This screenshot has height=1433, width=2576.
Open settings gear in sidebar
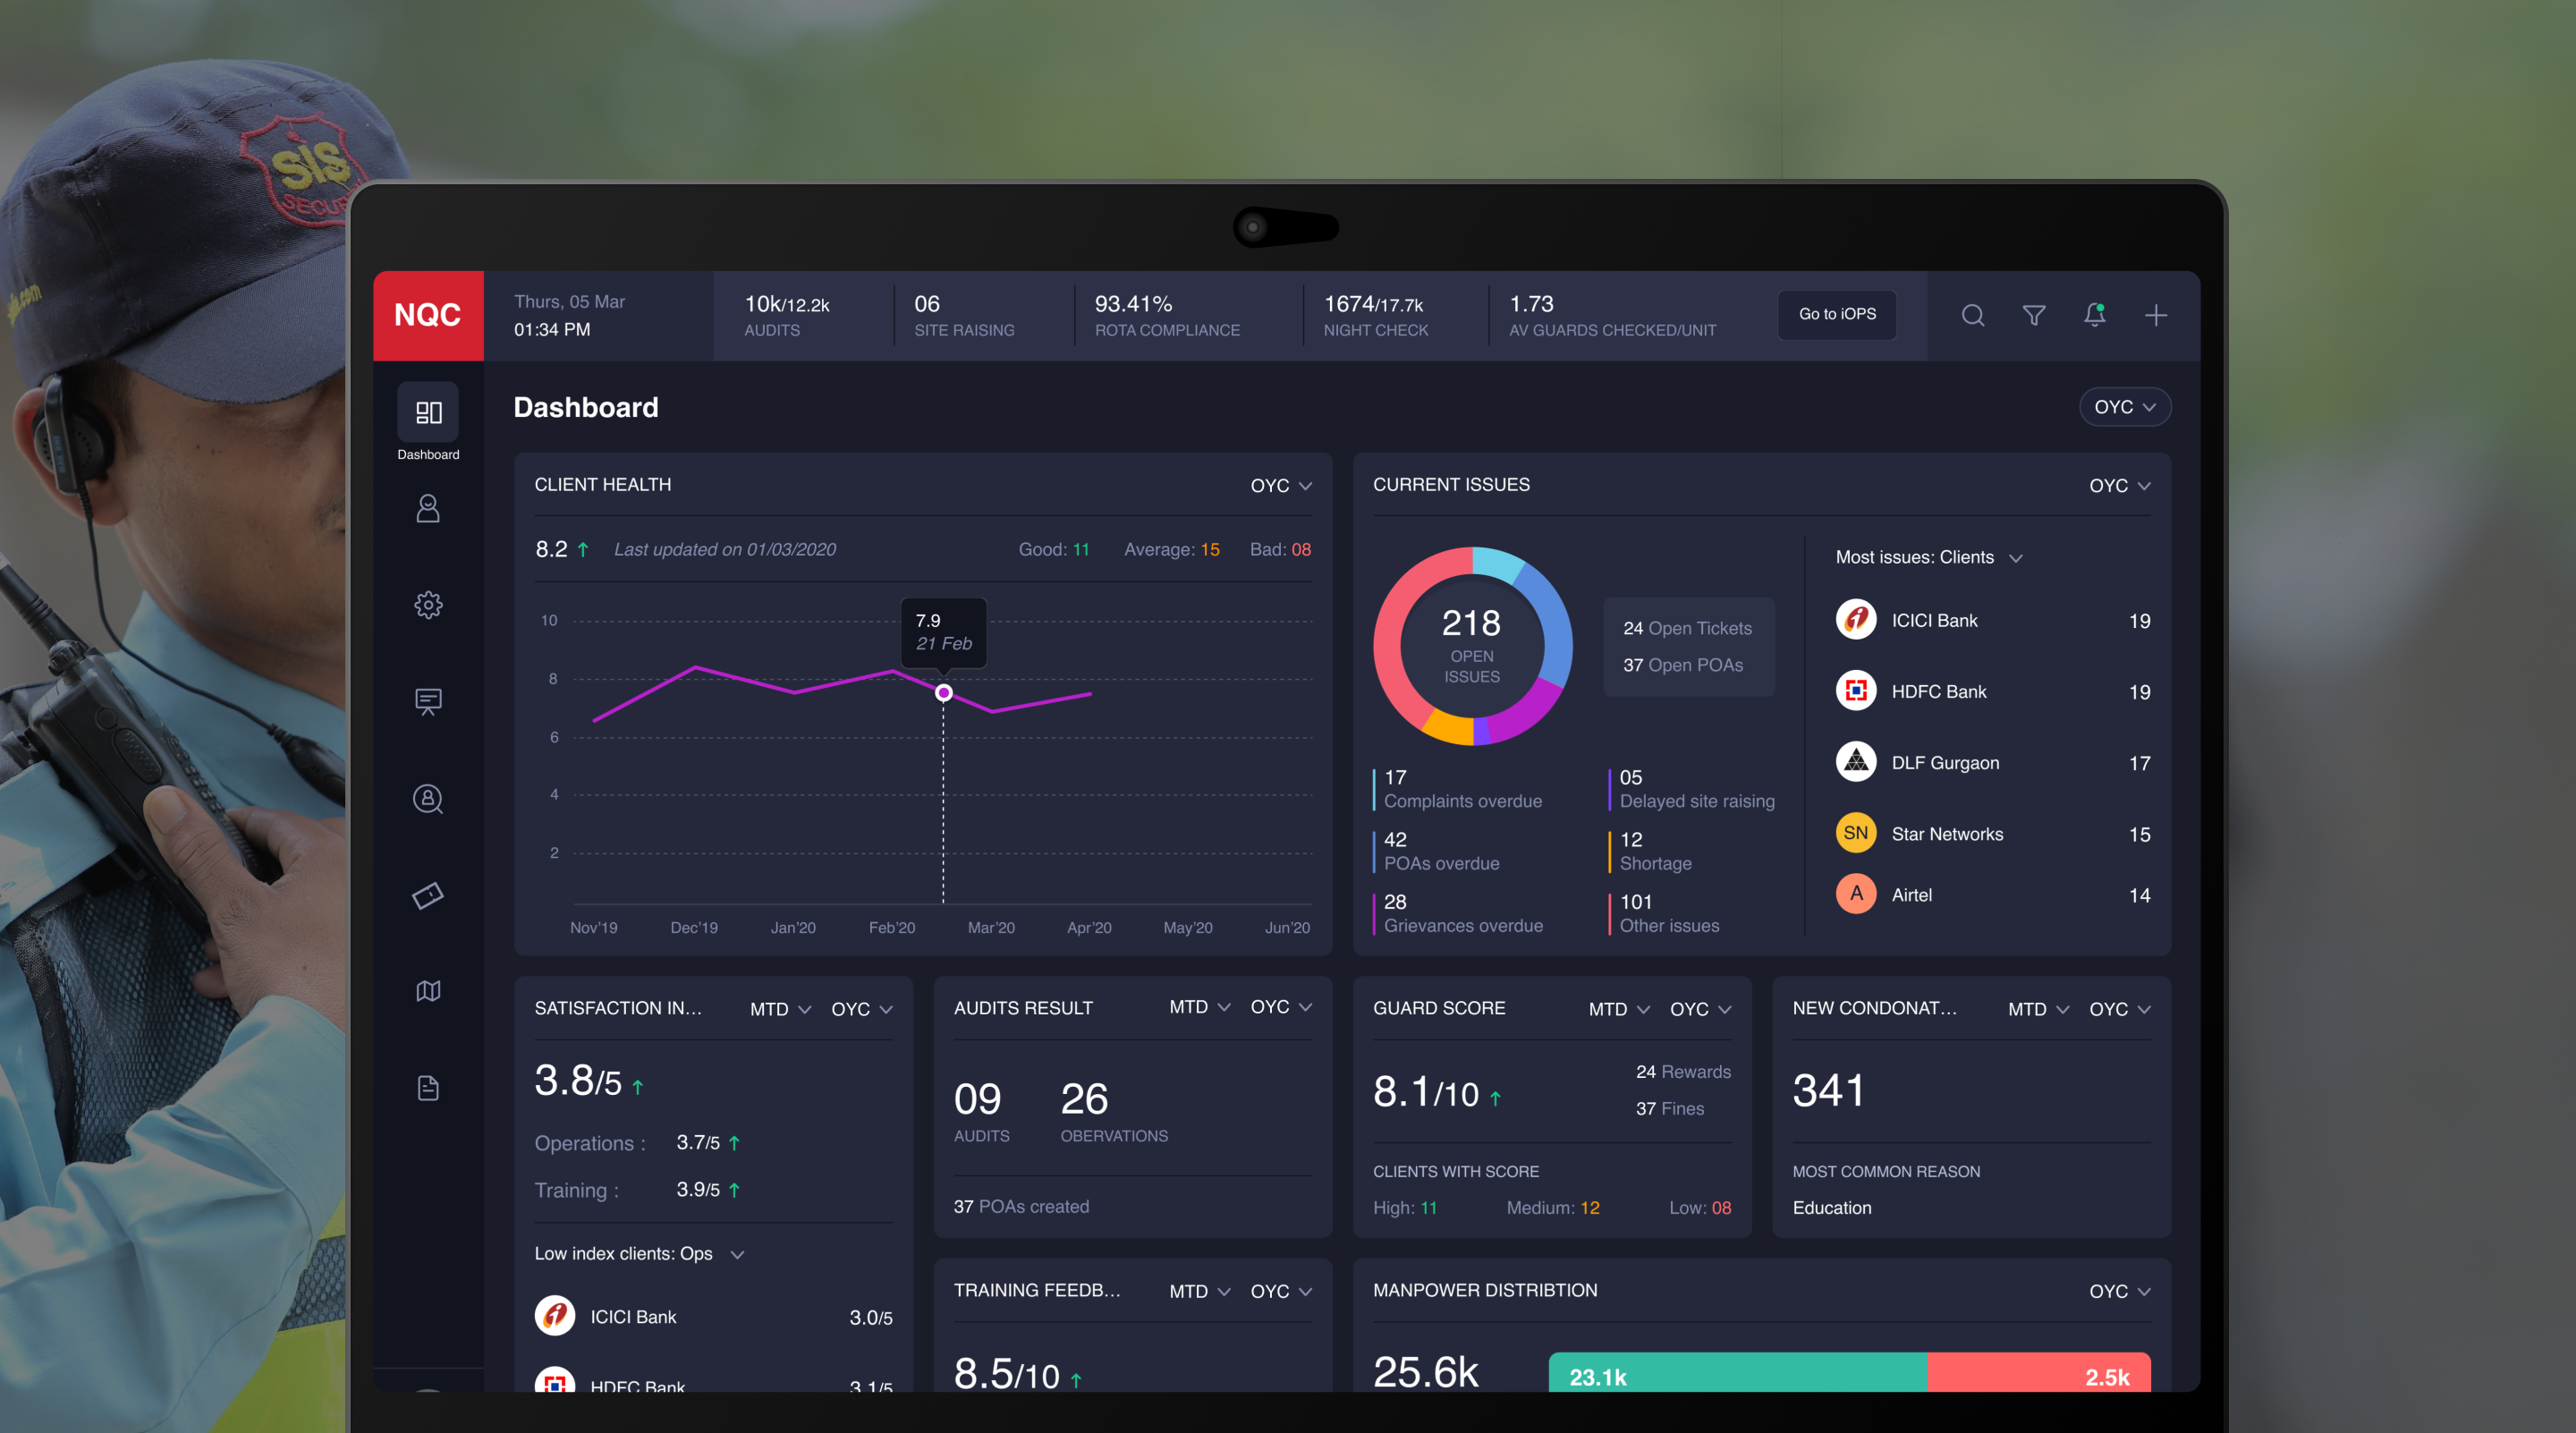pyautogui.click(x=428, y=605)
